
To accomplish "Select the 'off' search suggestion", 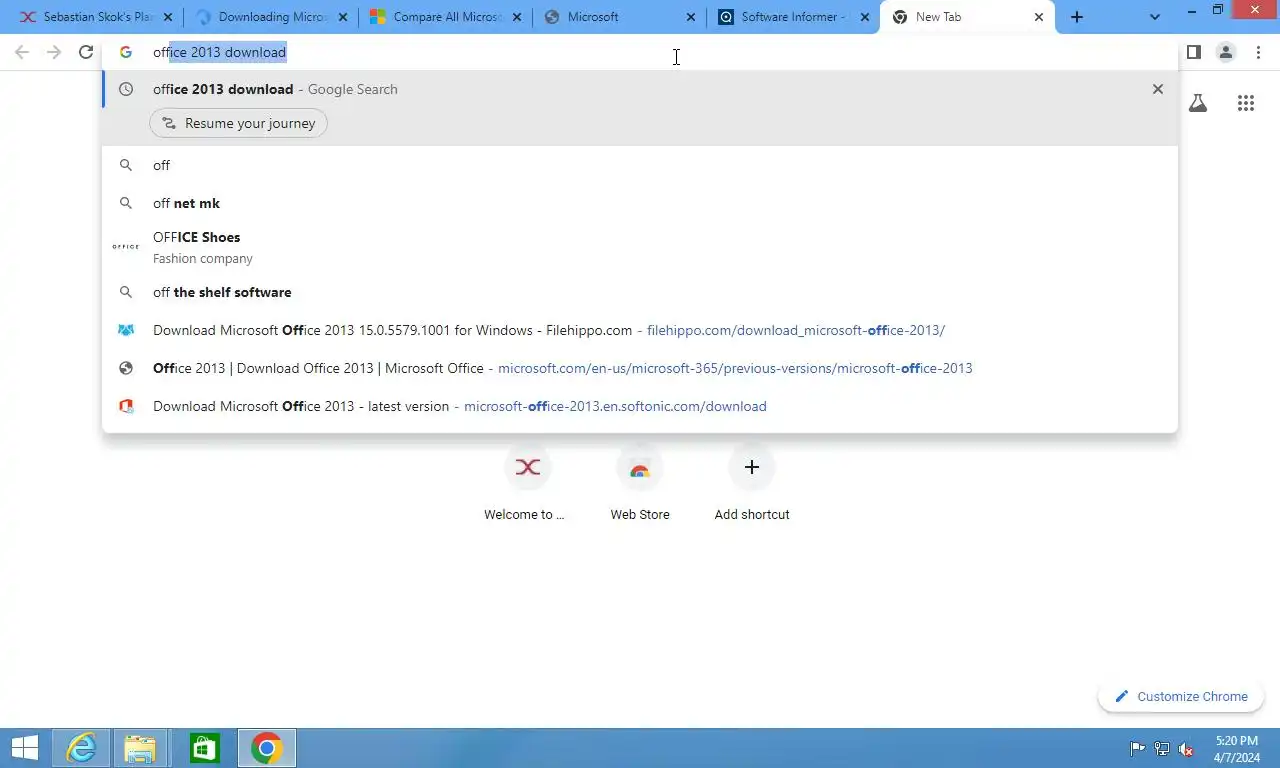I will 640,165.
